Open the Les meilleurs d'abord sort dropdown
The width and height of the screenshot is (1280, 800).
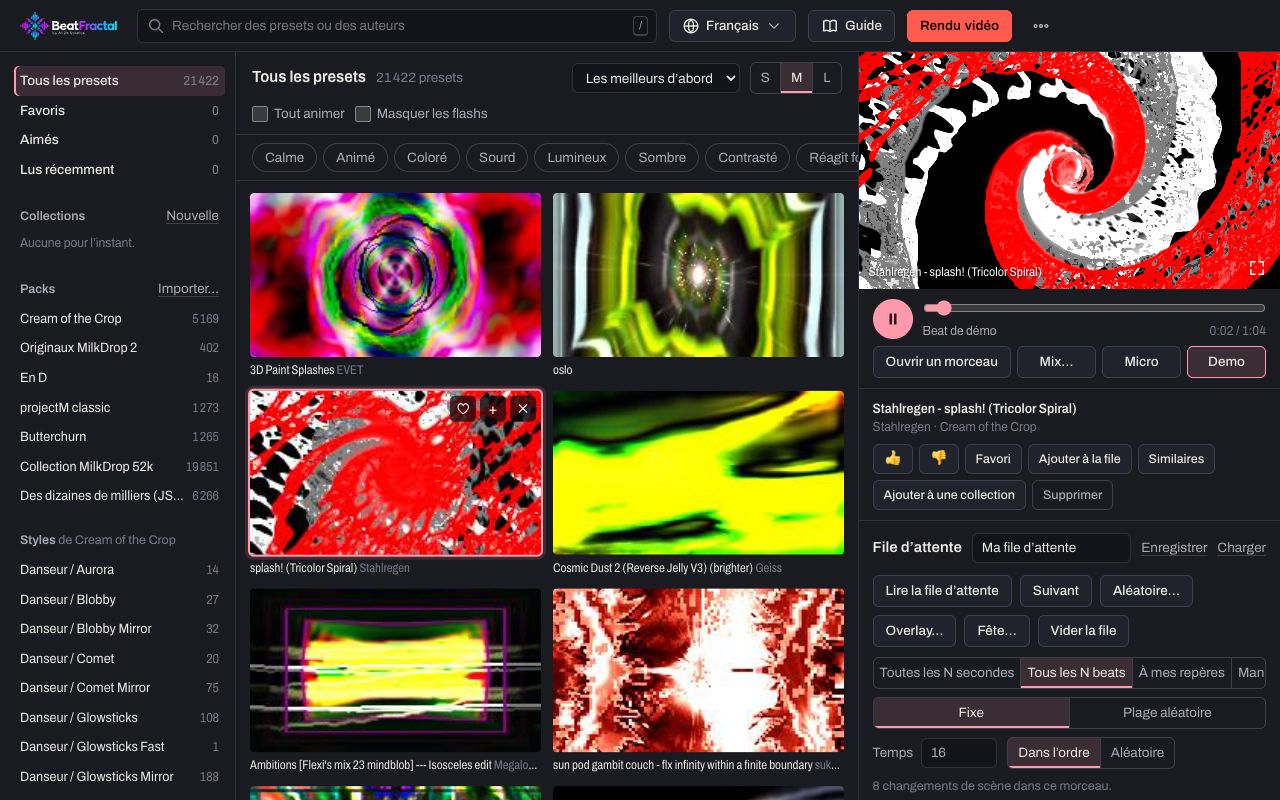[656, 78]
